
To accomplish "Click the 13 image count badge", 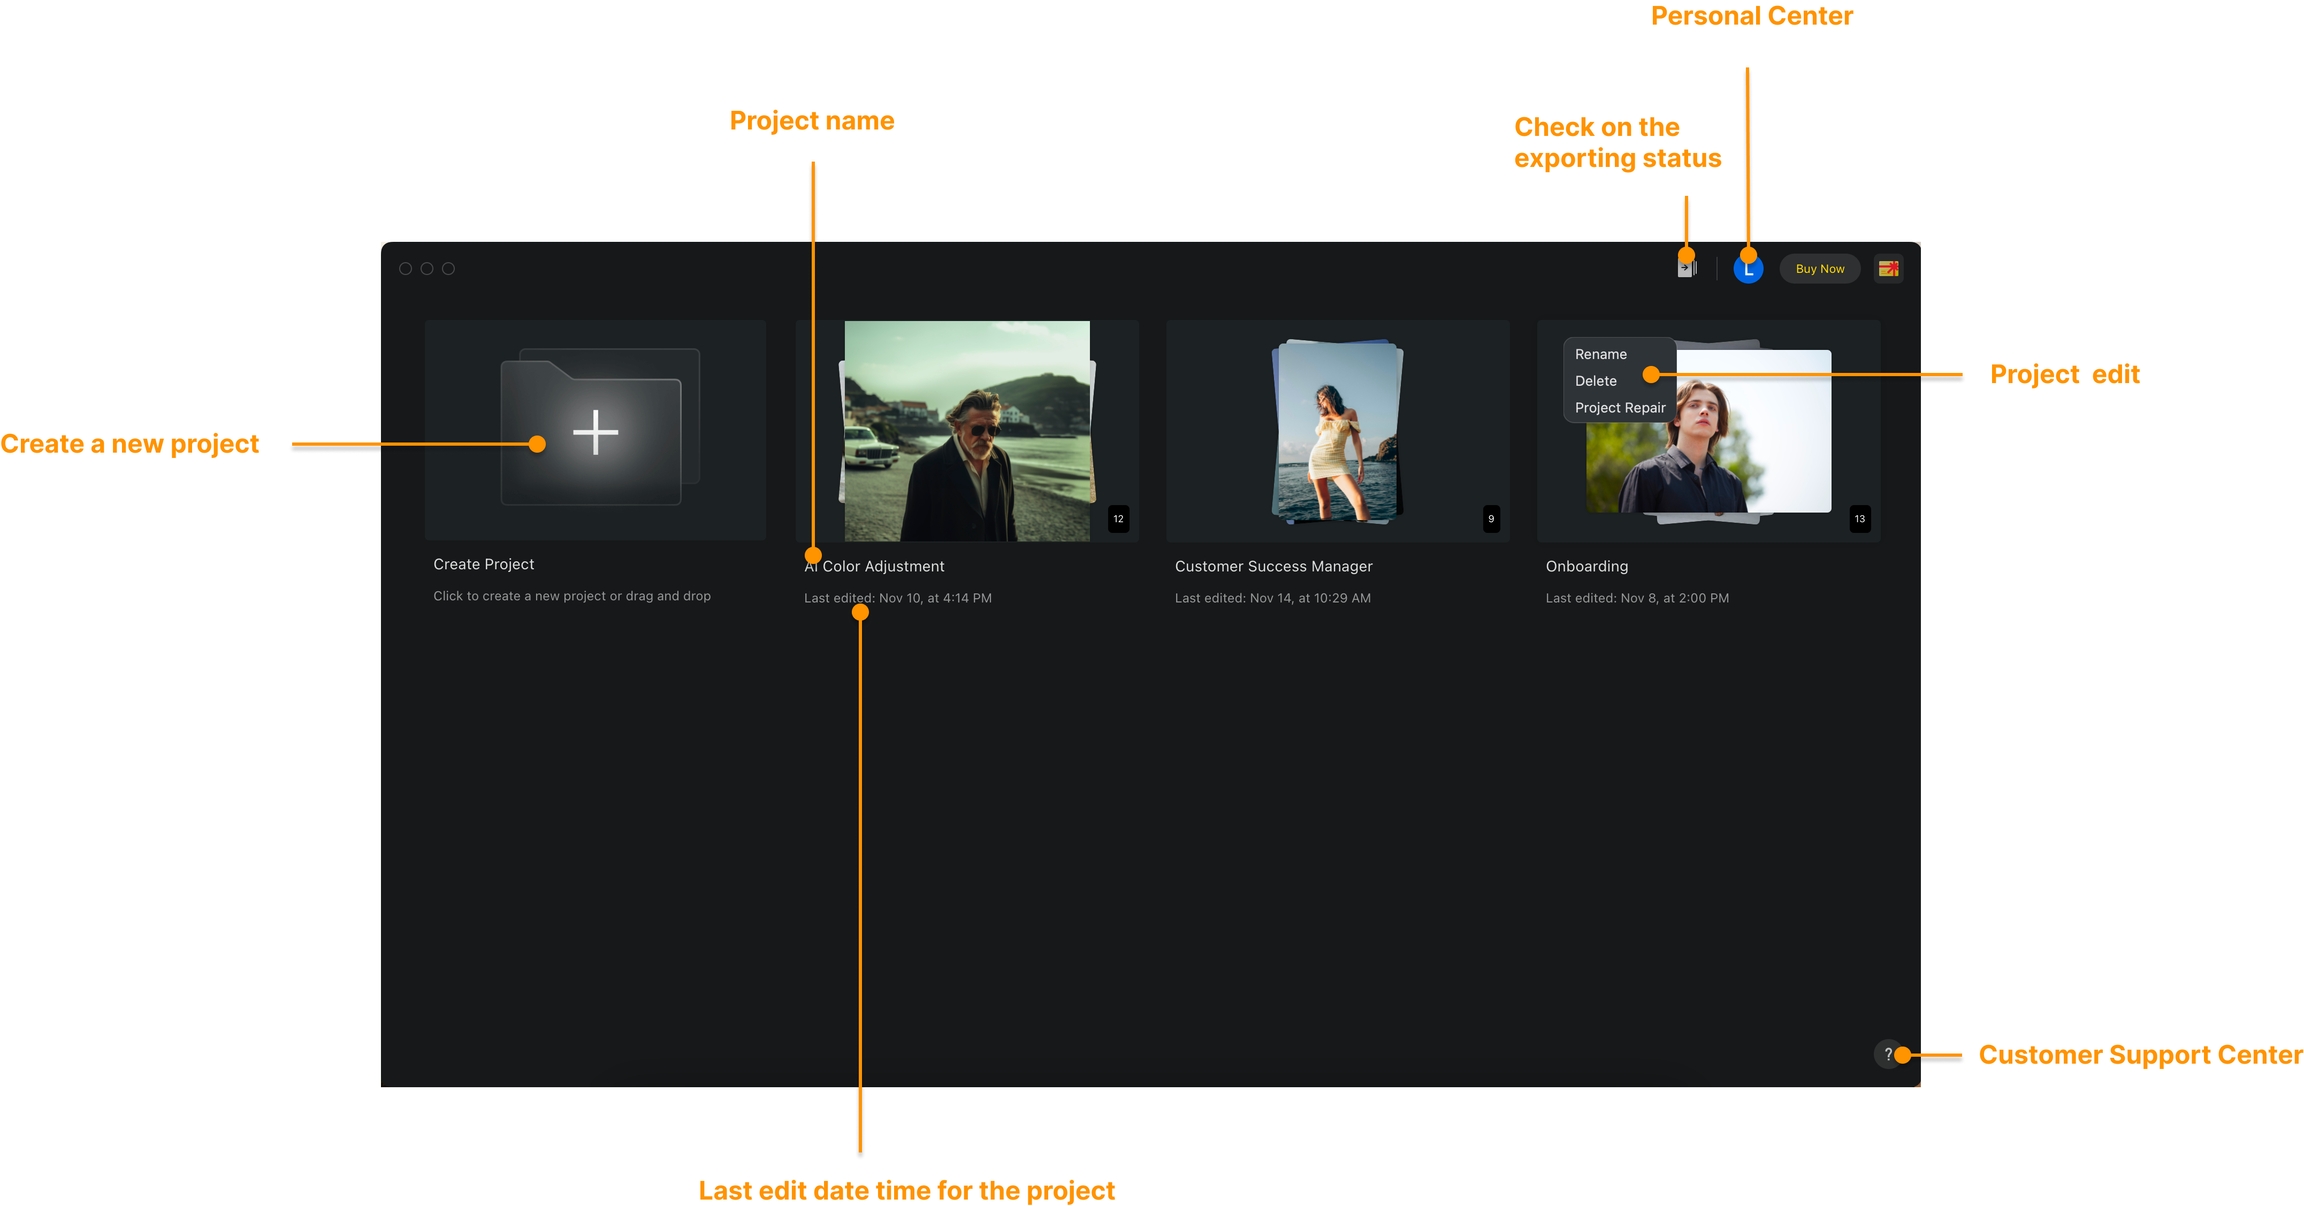I will tap(1859, 518).
